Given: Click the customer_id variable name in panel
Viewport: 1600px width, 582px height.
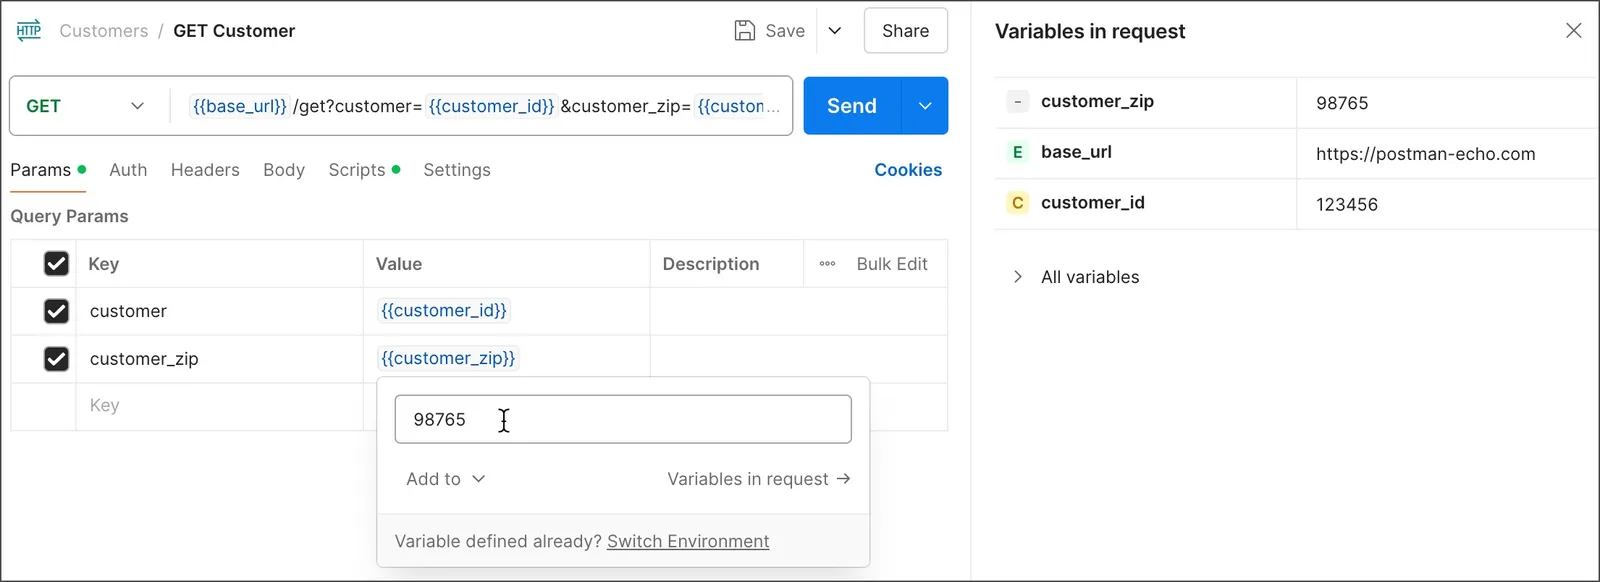Looking at the screenshot, I should (1093, 203).
